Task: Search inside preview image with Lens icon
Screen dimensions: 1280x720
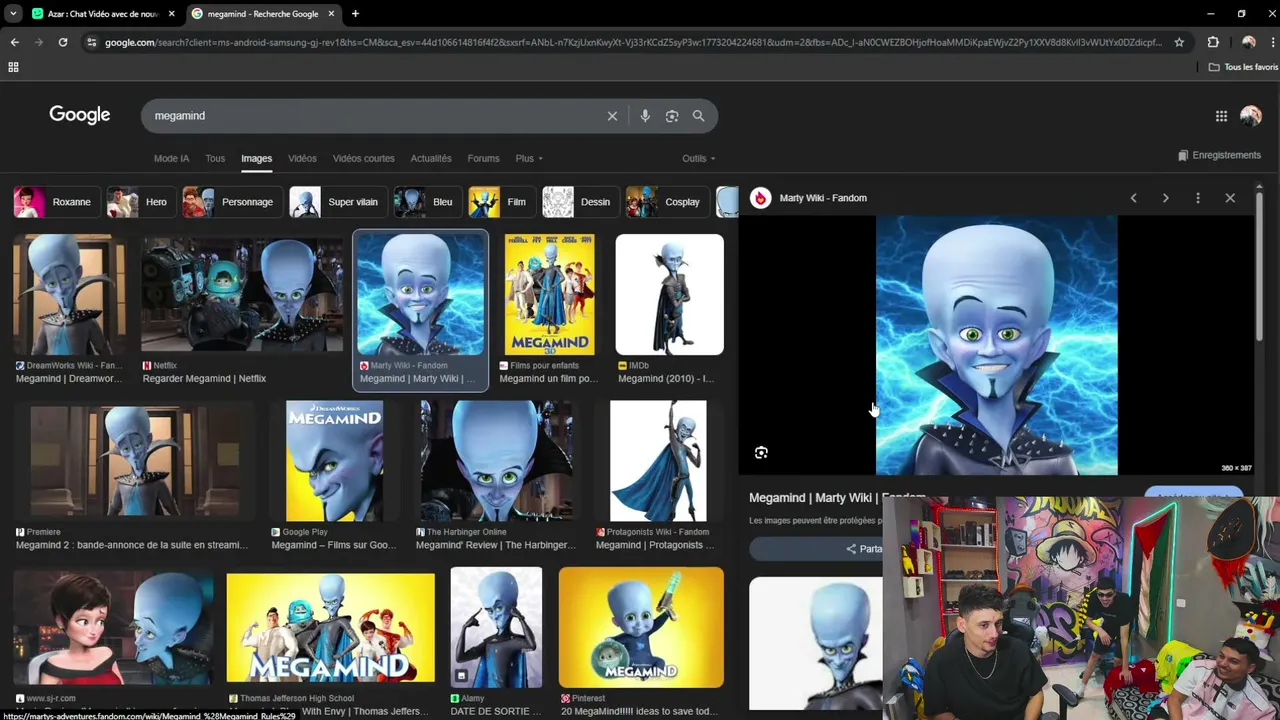Action: (761, 453)
